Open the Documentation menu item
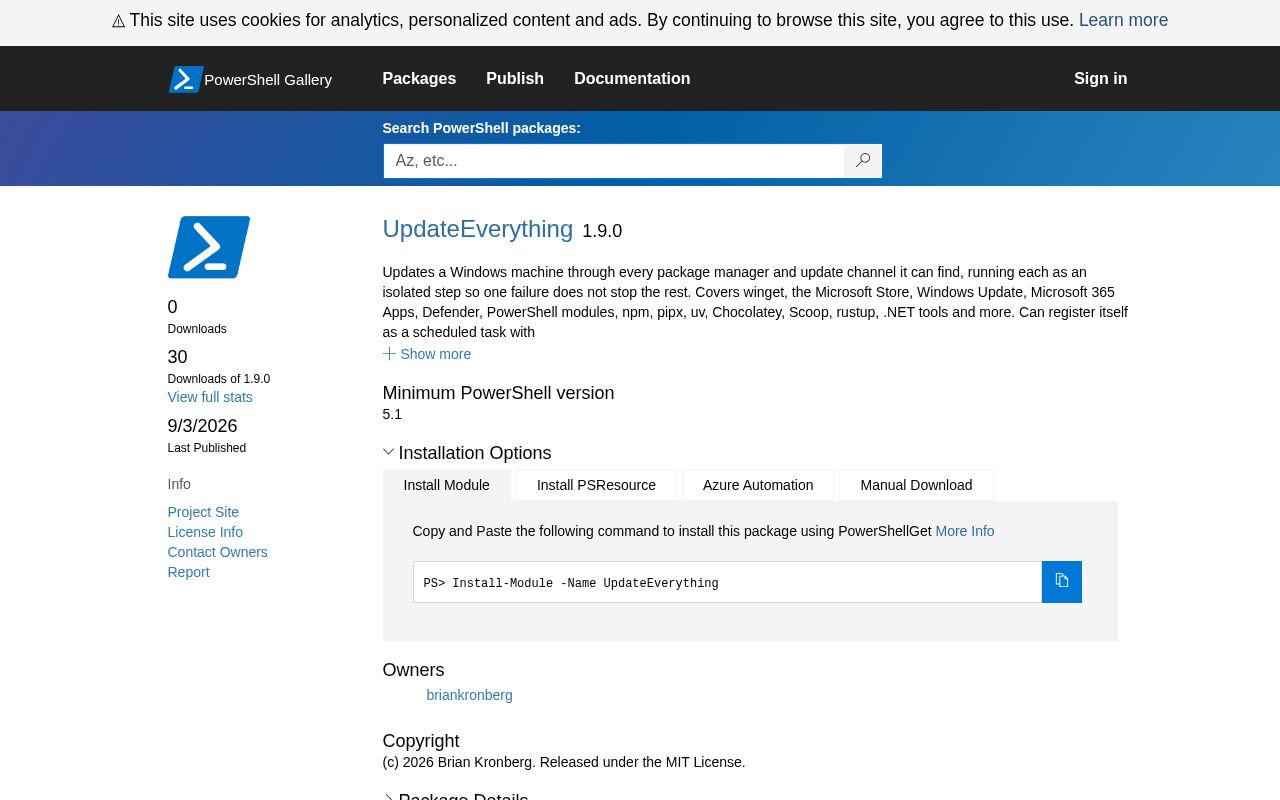 click(x=632, y=79)
